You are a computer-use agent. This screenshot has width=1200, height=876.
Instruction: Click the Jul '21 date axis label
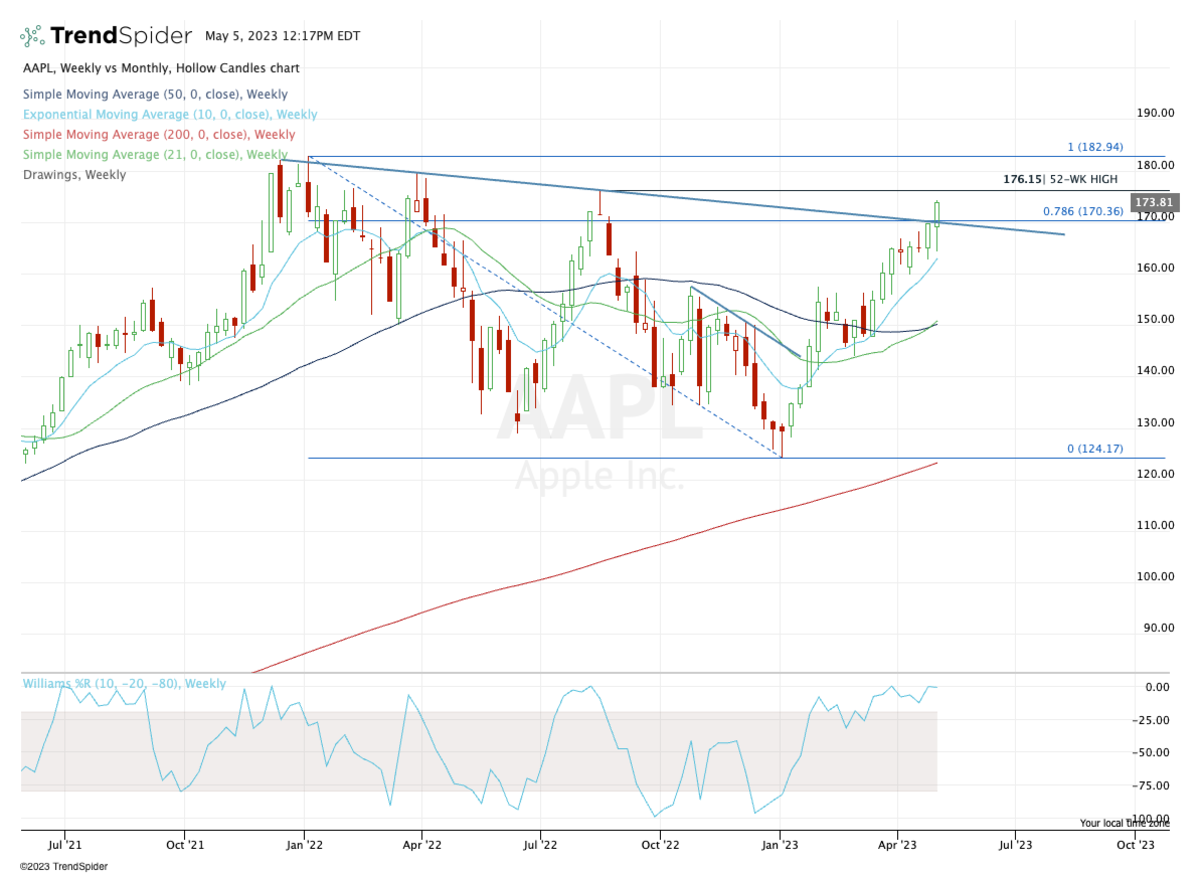(65, 844)
